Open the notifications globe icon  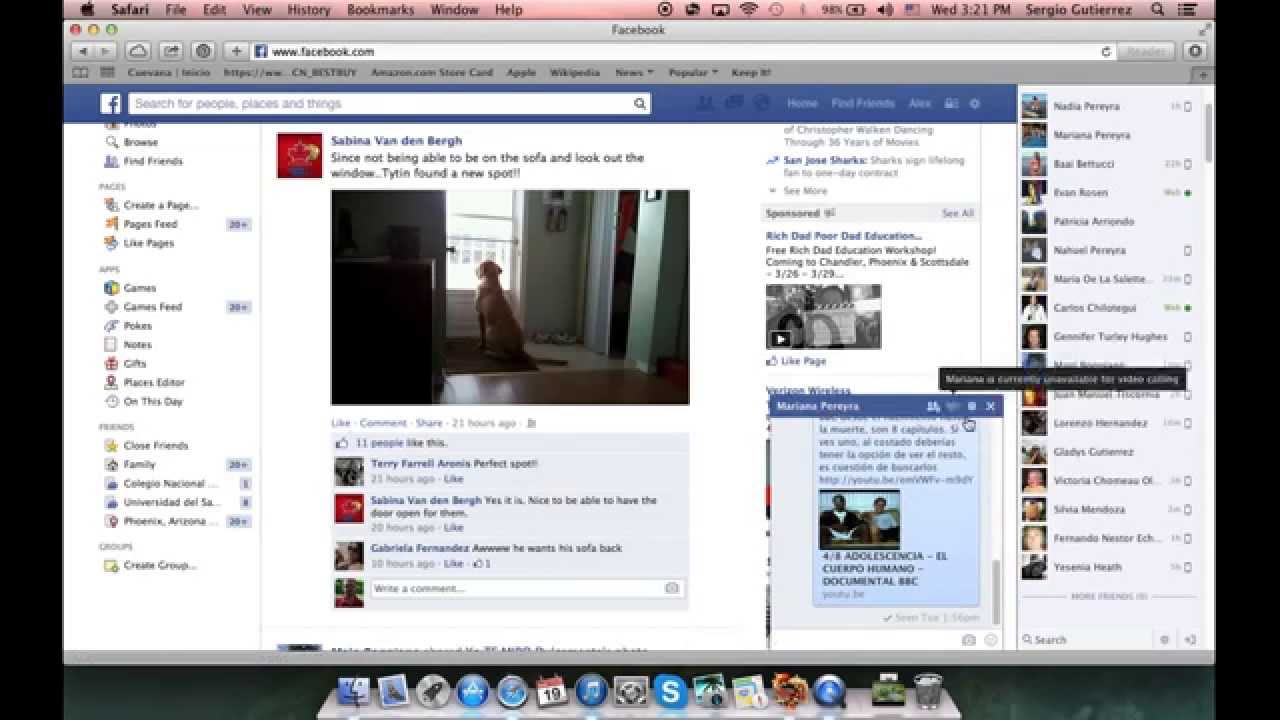pyautogui.click(x=761, y=103)
